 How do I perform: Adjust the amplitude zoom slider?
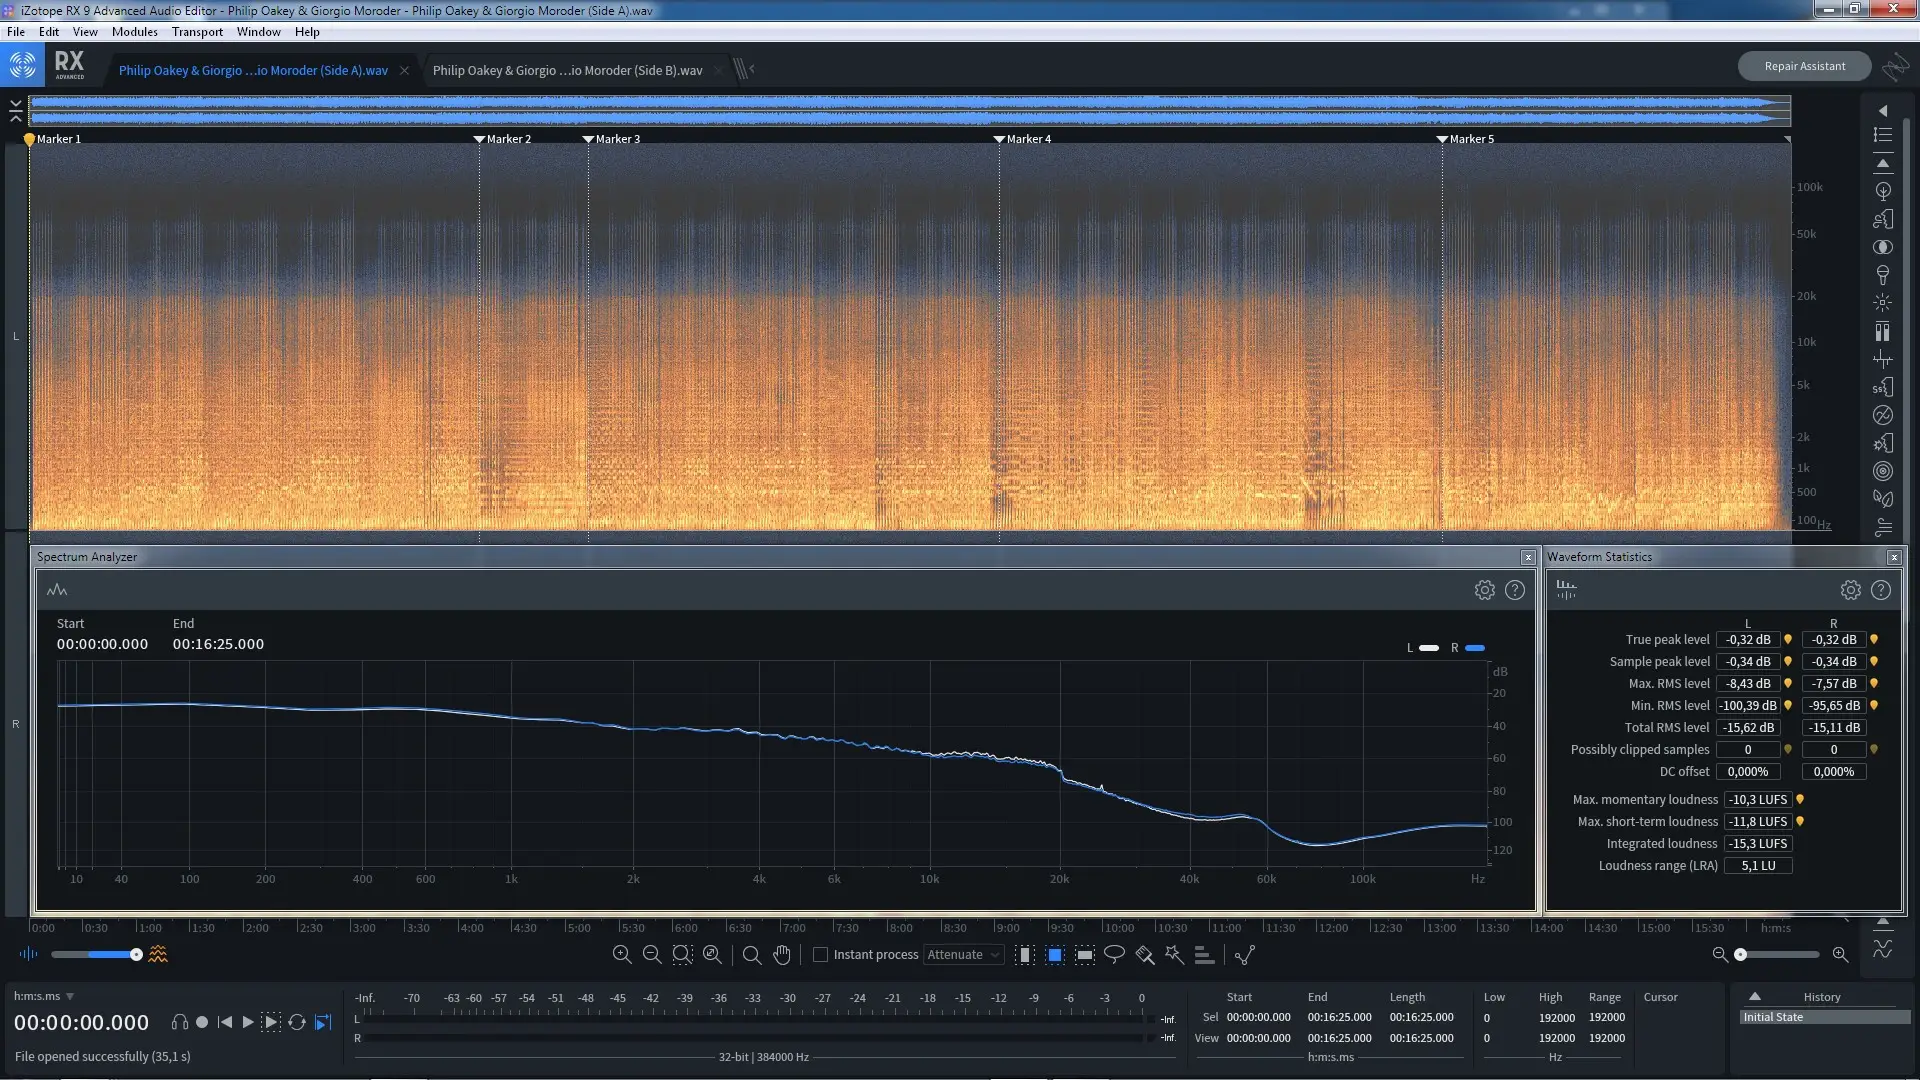pyautogui.click(x=1780, y=955)
